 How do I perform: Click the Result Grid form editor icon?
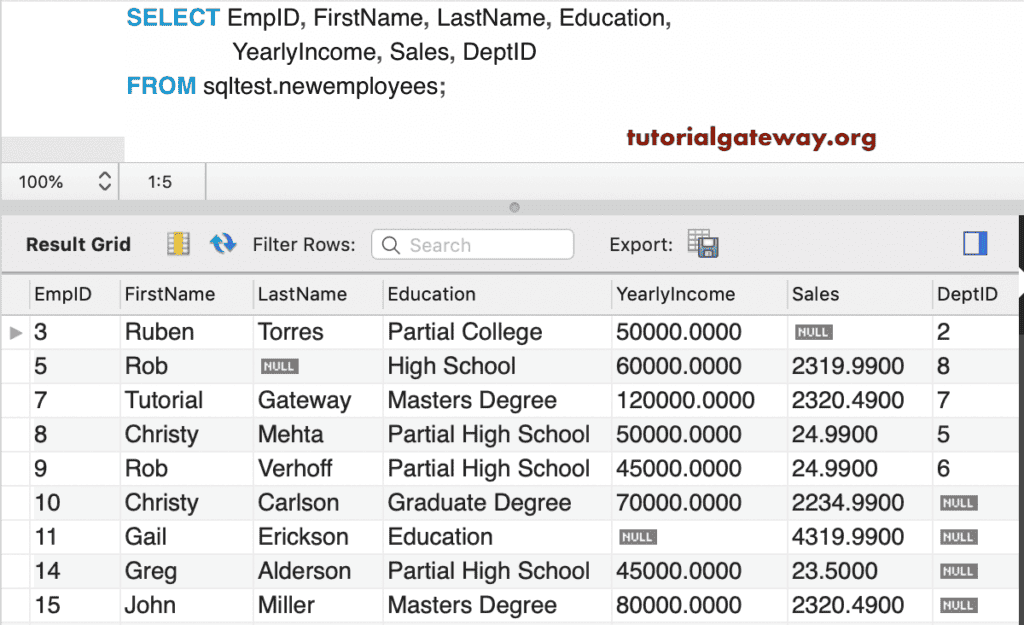click(x=178, y=244)
